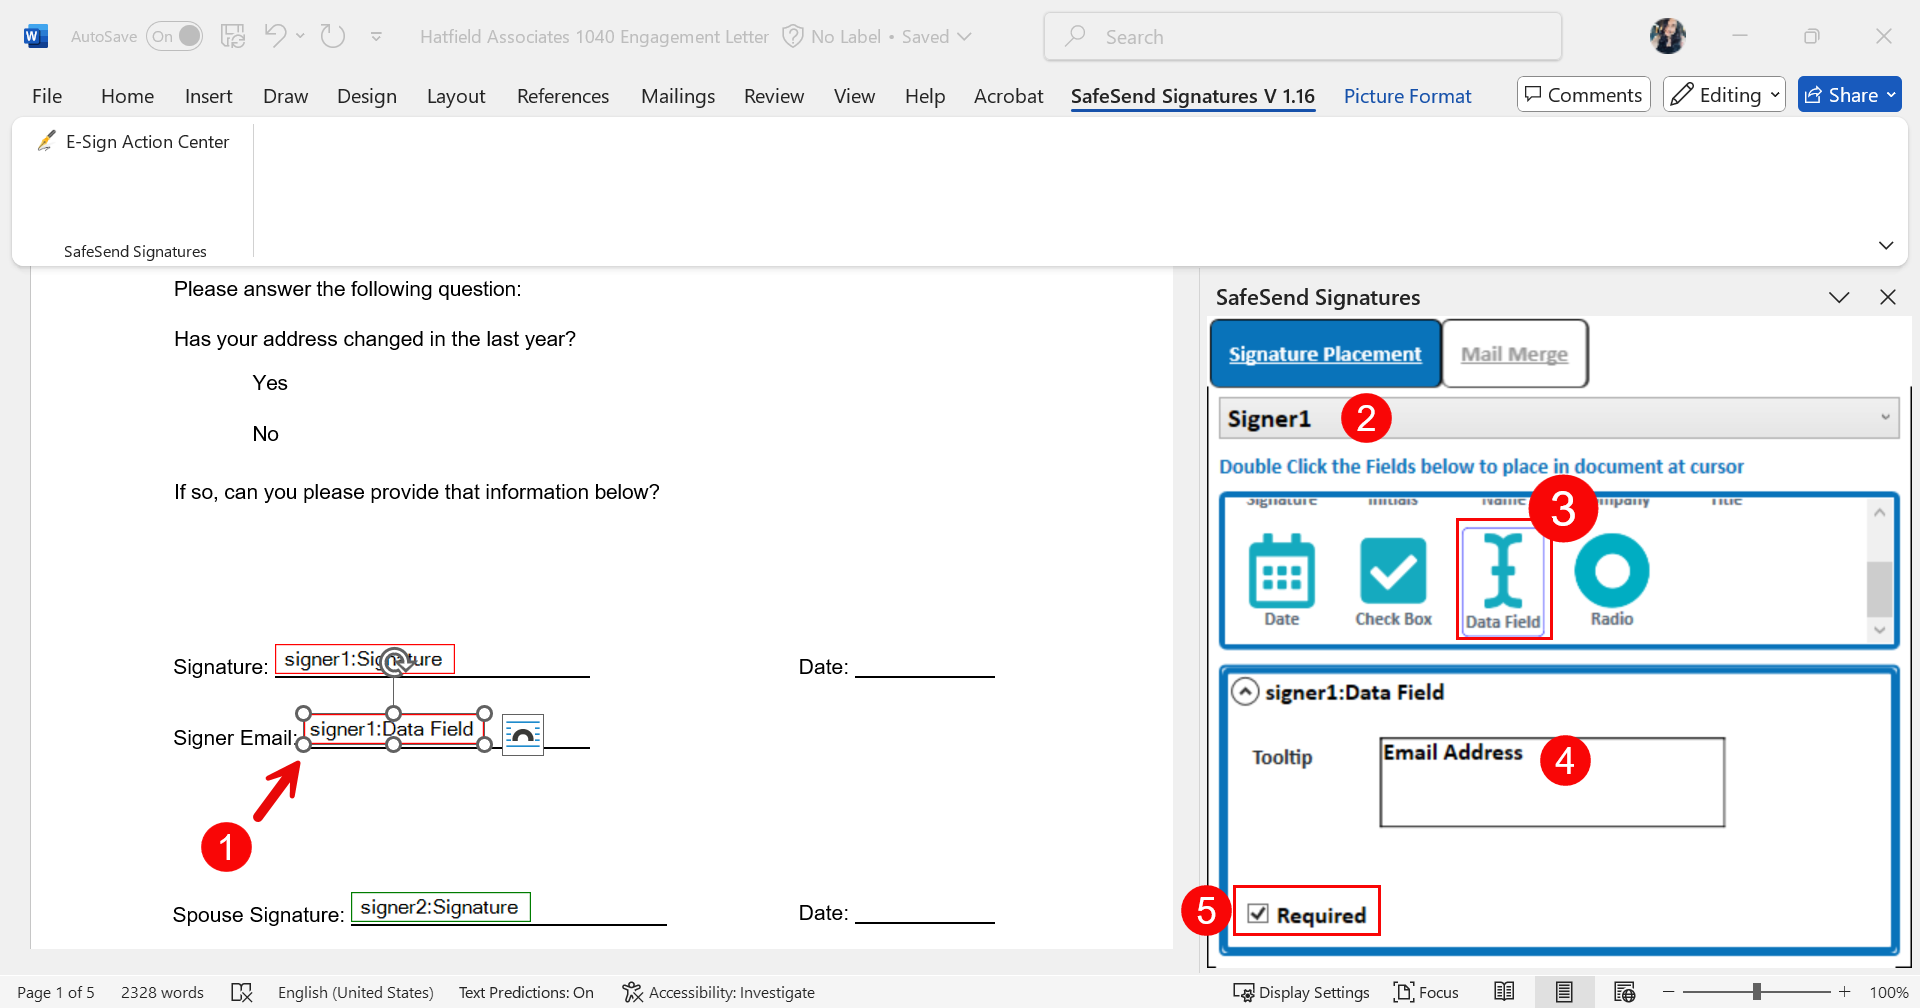Enable Focus mode
This screenshot has width=1920, height=1008.
point(1426,992)
